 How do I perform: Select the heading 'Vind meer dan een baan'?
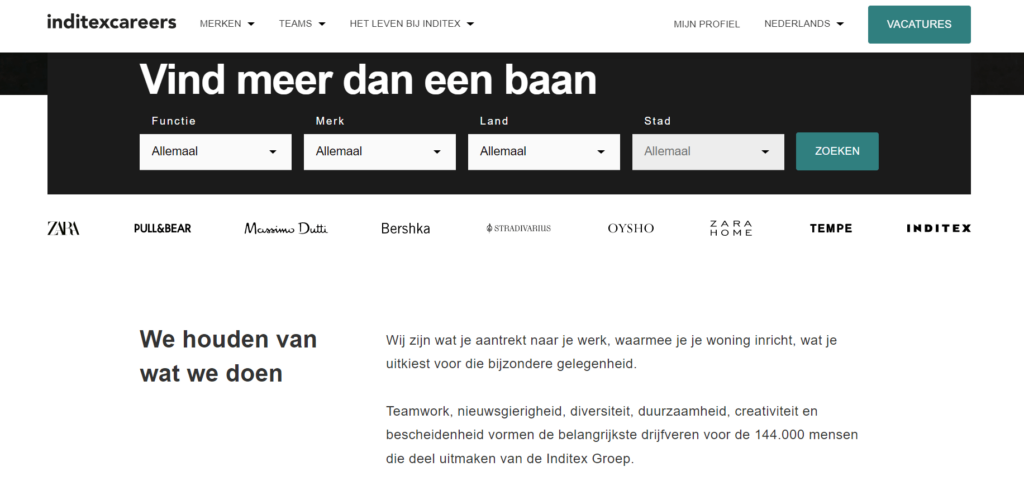[368, 80]
